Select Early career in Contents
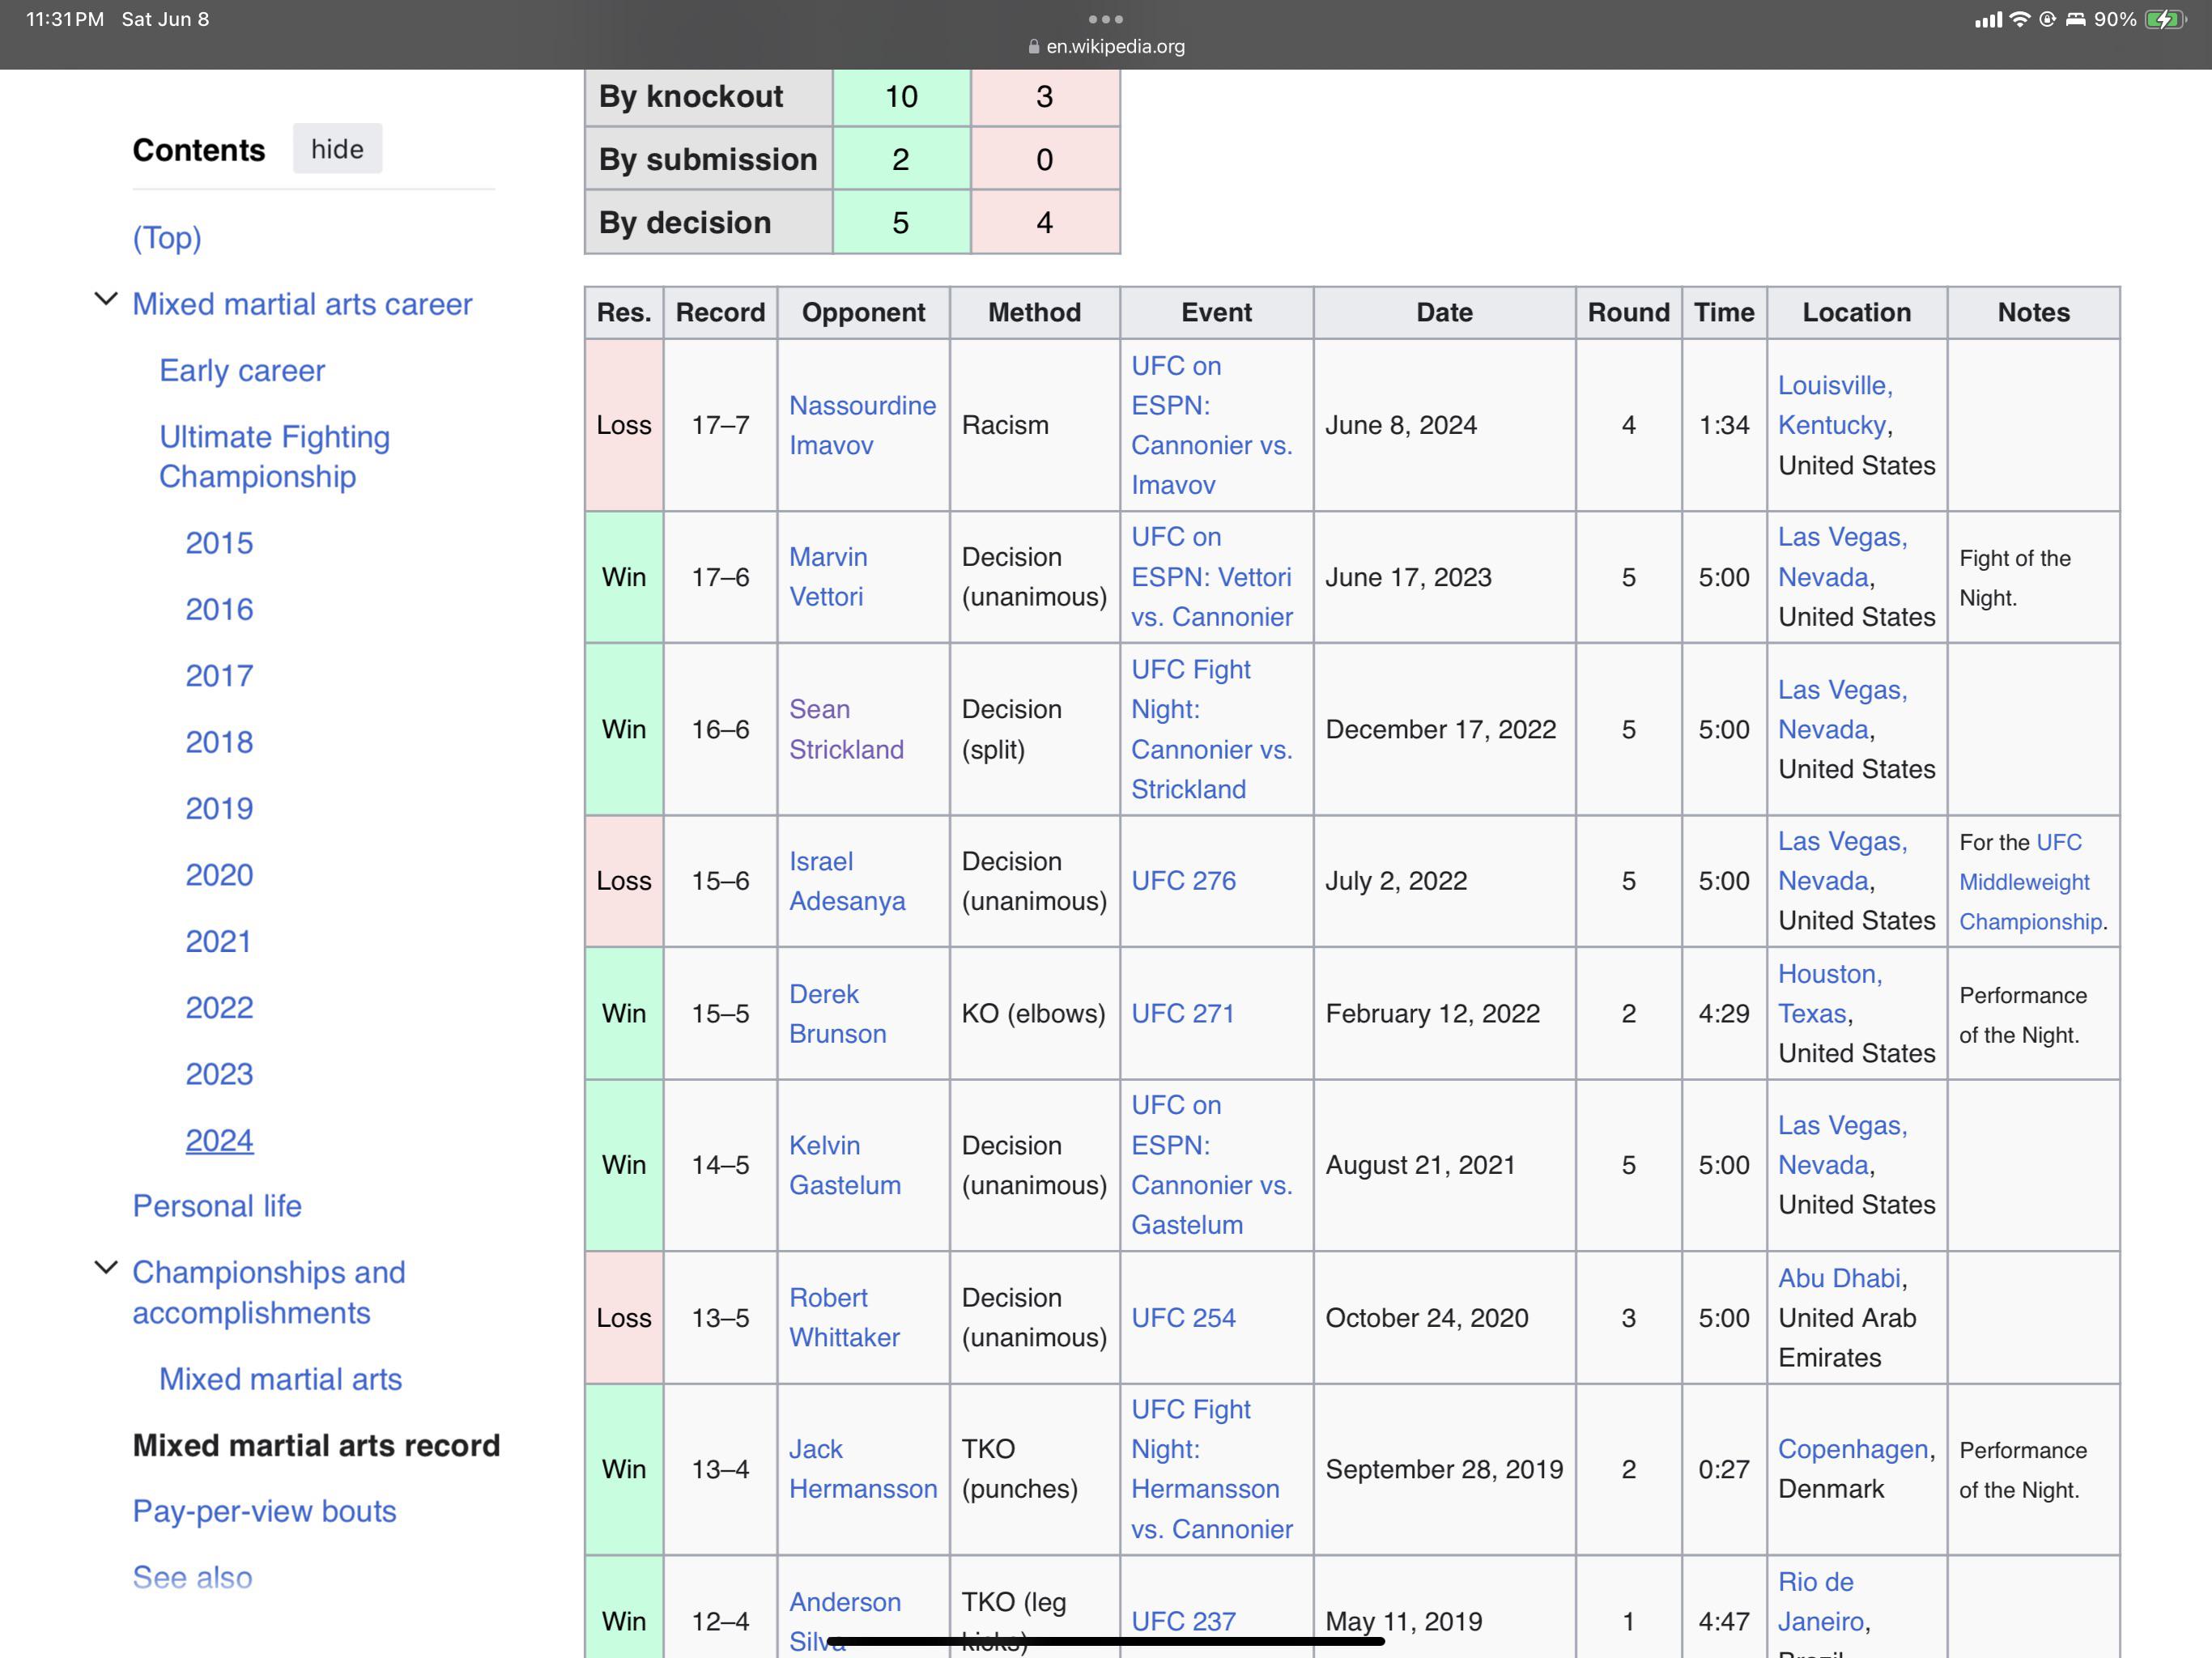Image resolution: width=2212 pixels, height=1658 pixels. [242, 370]
